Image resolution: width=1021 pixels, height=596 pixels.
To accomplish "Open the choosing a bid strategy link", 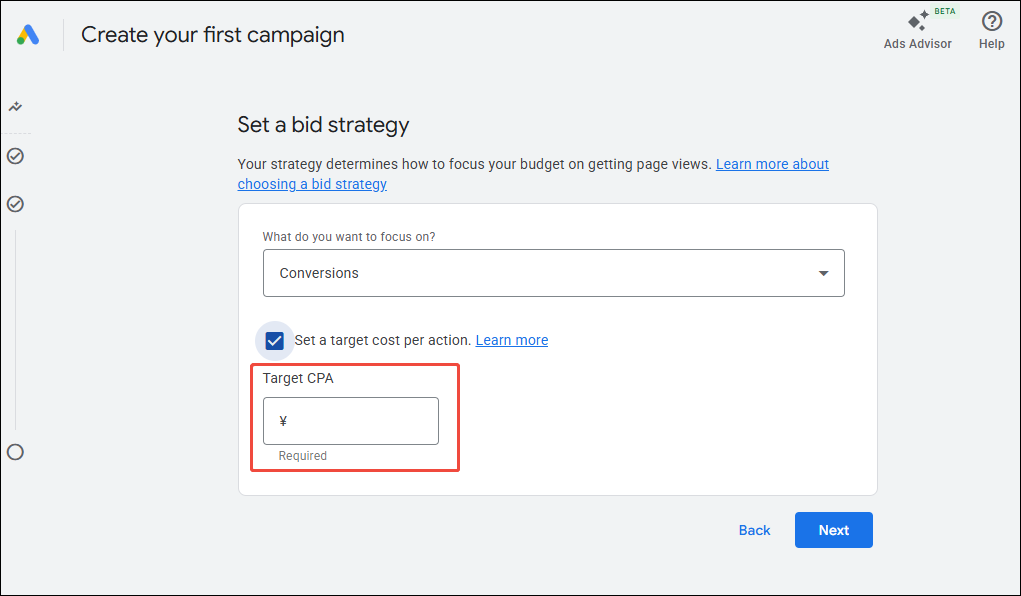I will coord(312,184).
